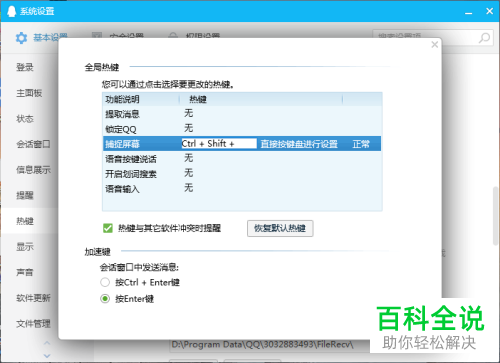Open 登录 in the sidebar
Screen dimensions: 500x363
pos(25,67)
